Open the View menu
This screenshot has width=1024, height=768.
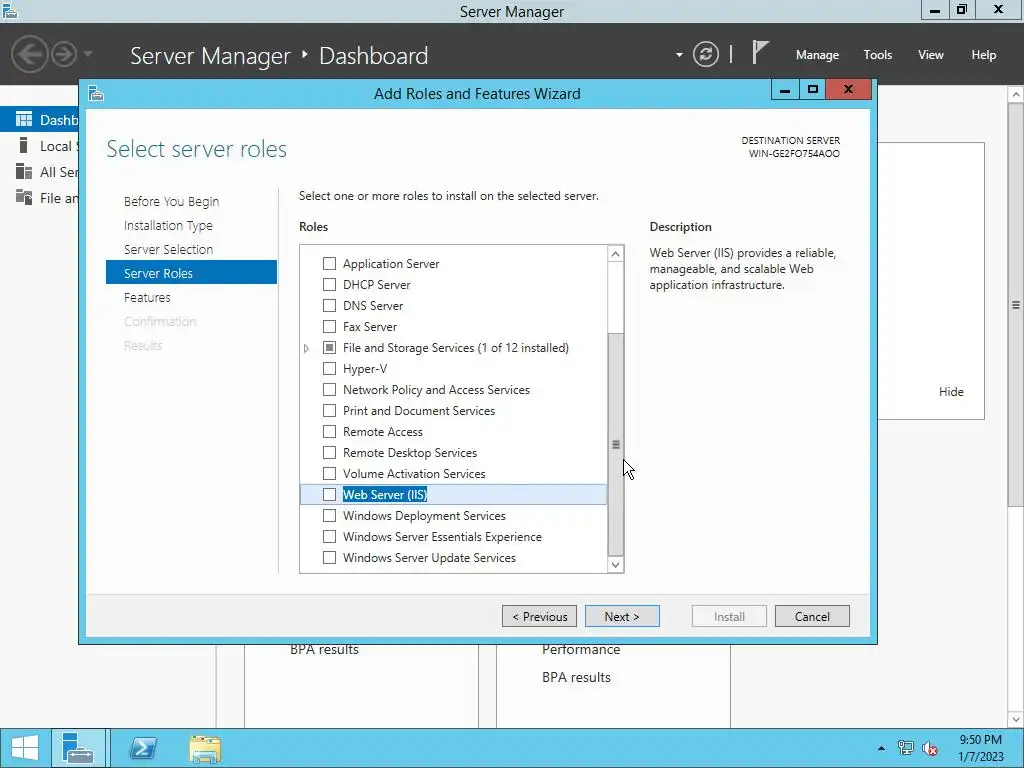pos(930,55)
